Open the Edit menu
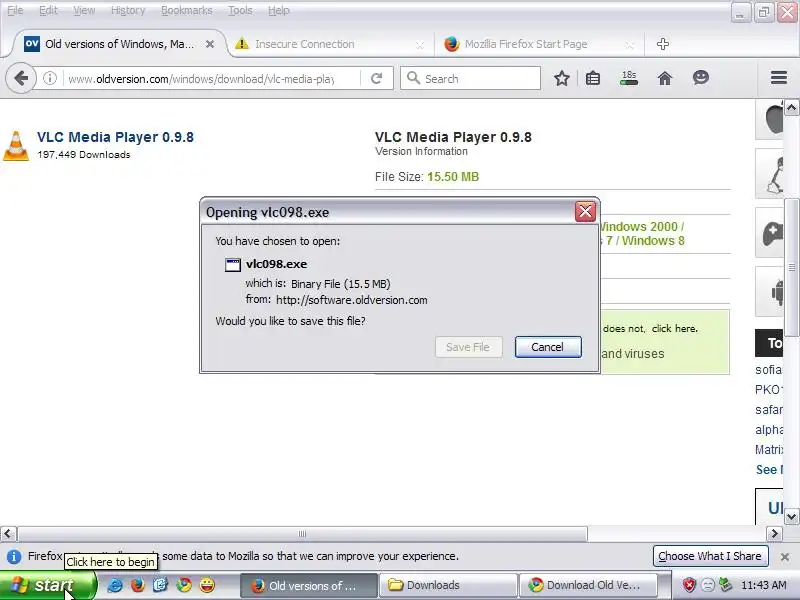The width and height of the screenshot is (800, 600). click(x=48, y=10)
